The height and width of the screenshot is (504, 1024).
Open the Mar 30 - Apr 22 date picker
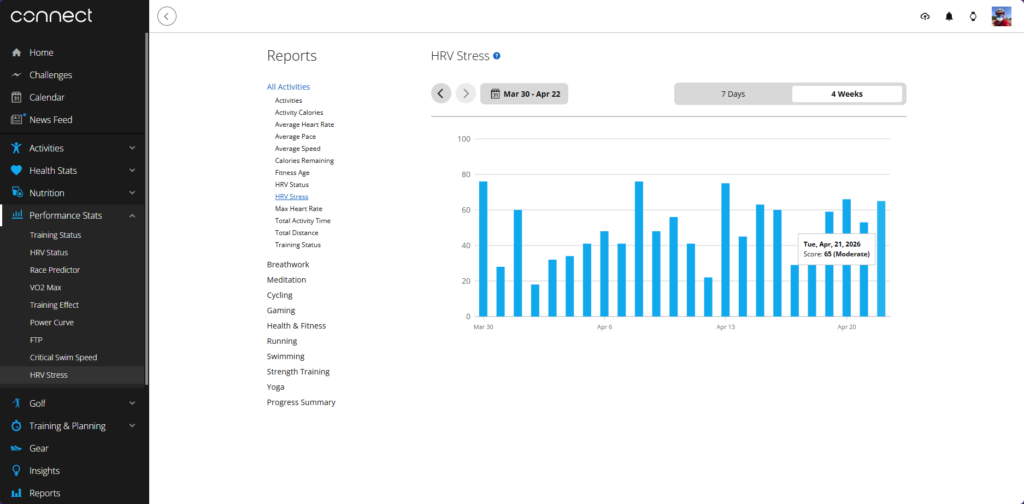pyautogui.click(x=524, y=93)
